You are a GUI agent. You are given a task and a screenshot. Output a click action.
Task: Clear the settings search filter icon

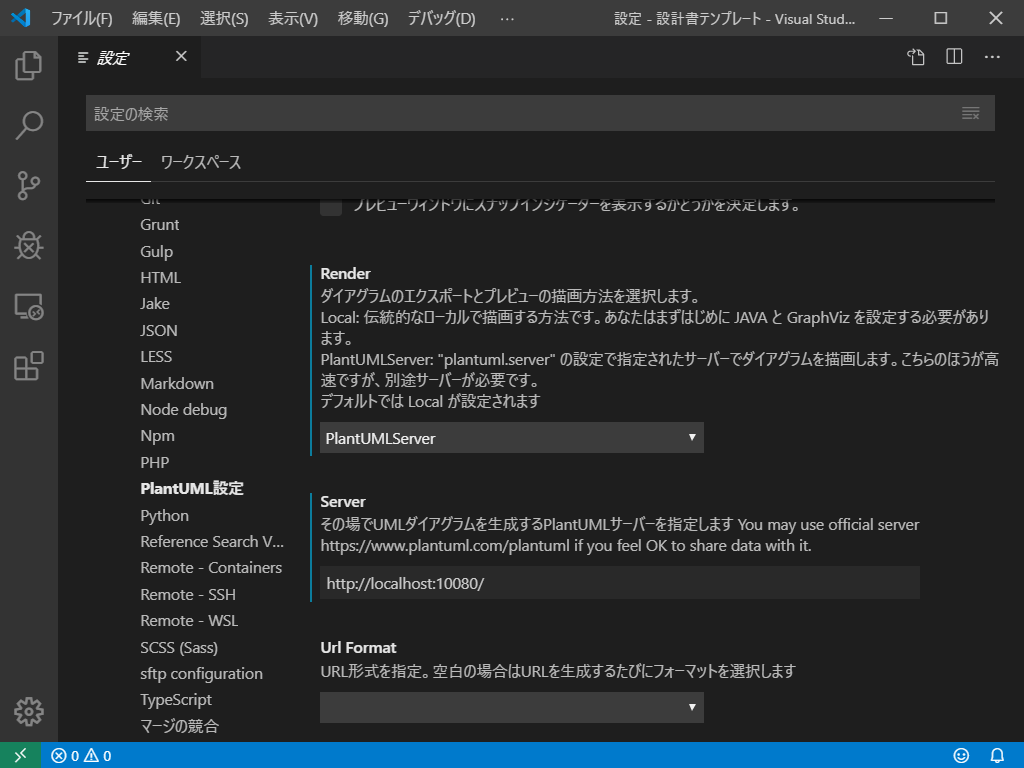point(970,114)
